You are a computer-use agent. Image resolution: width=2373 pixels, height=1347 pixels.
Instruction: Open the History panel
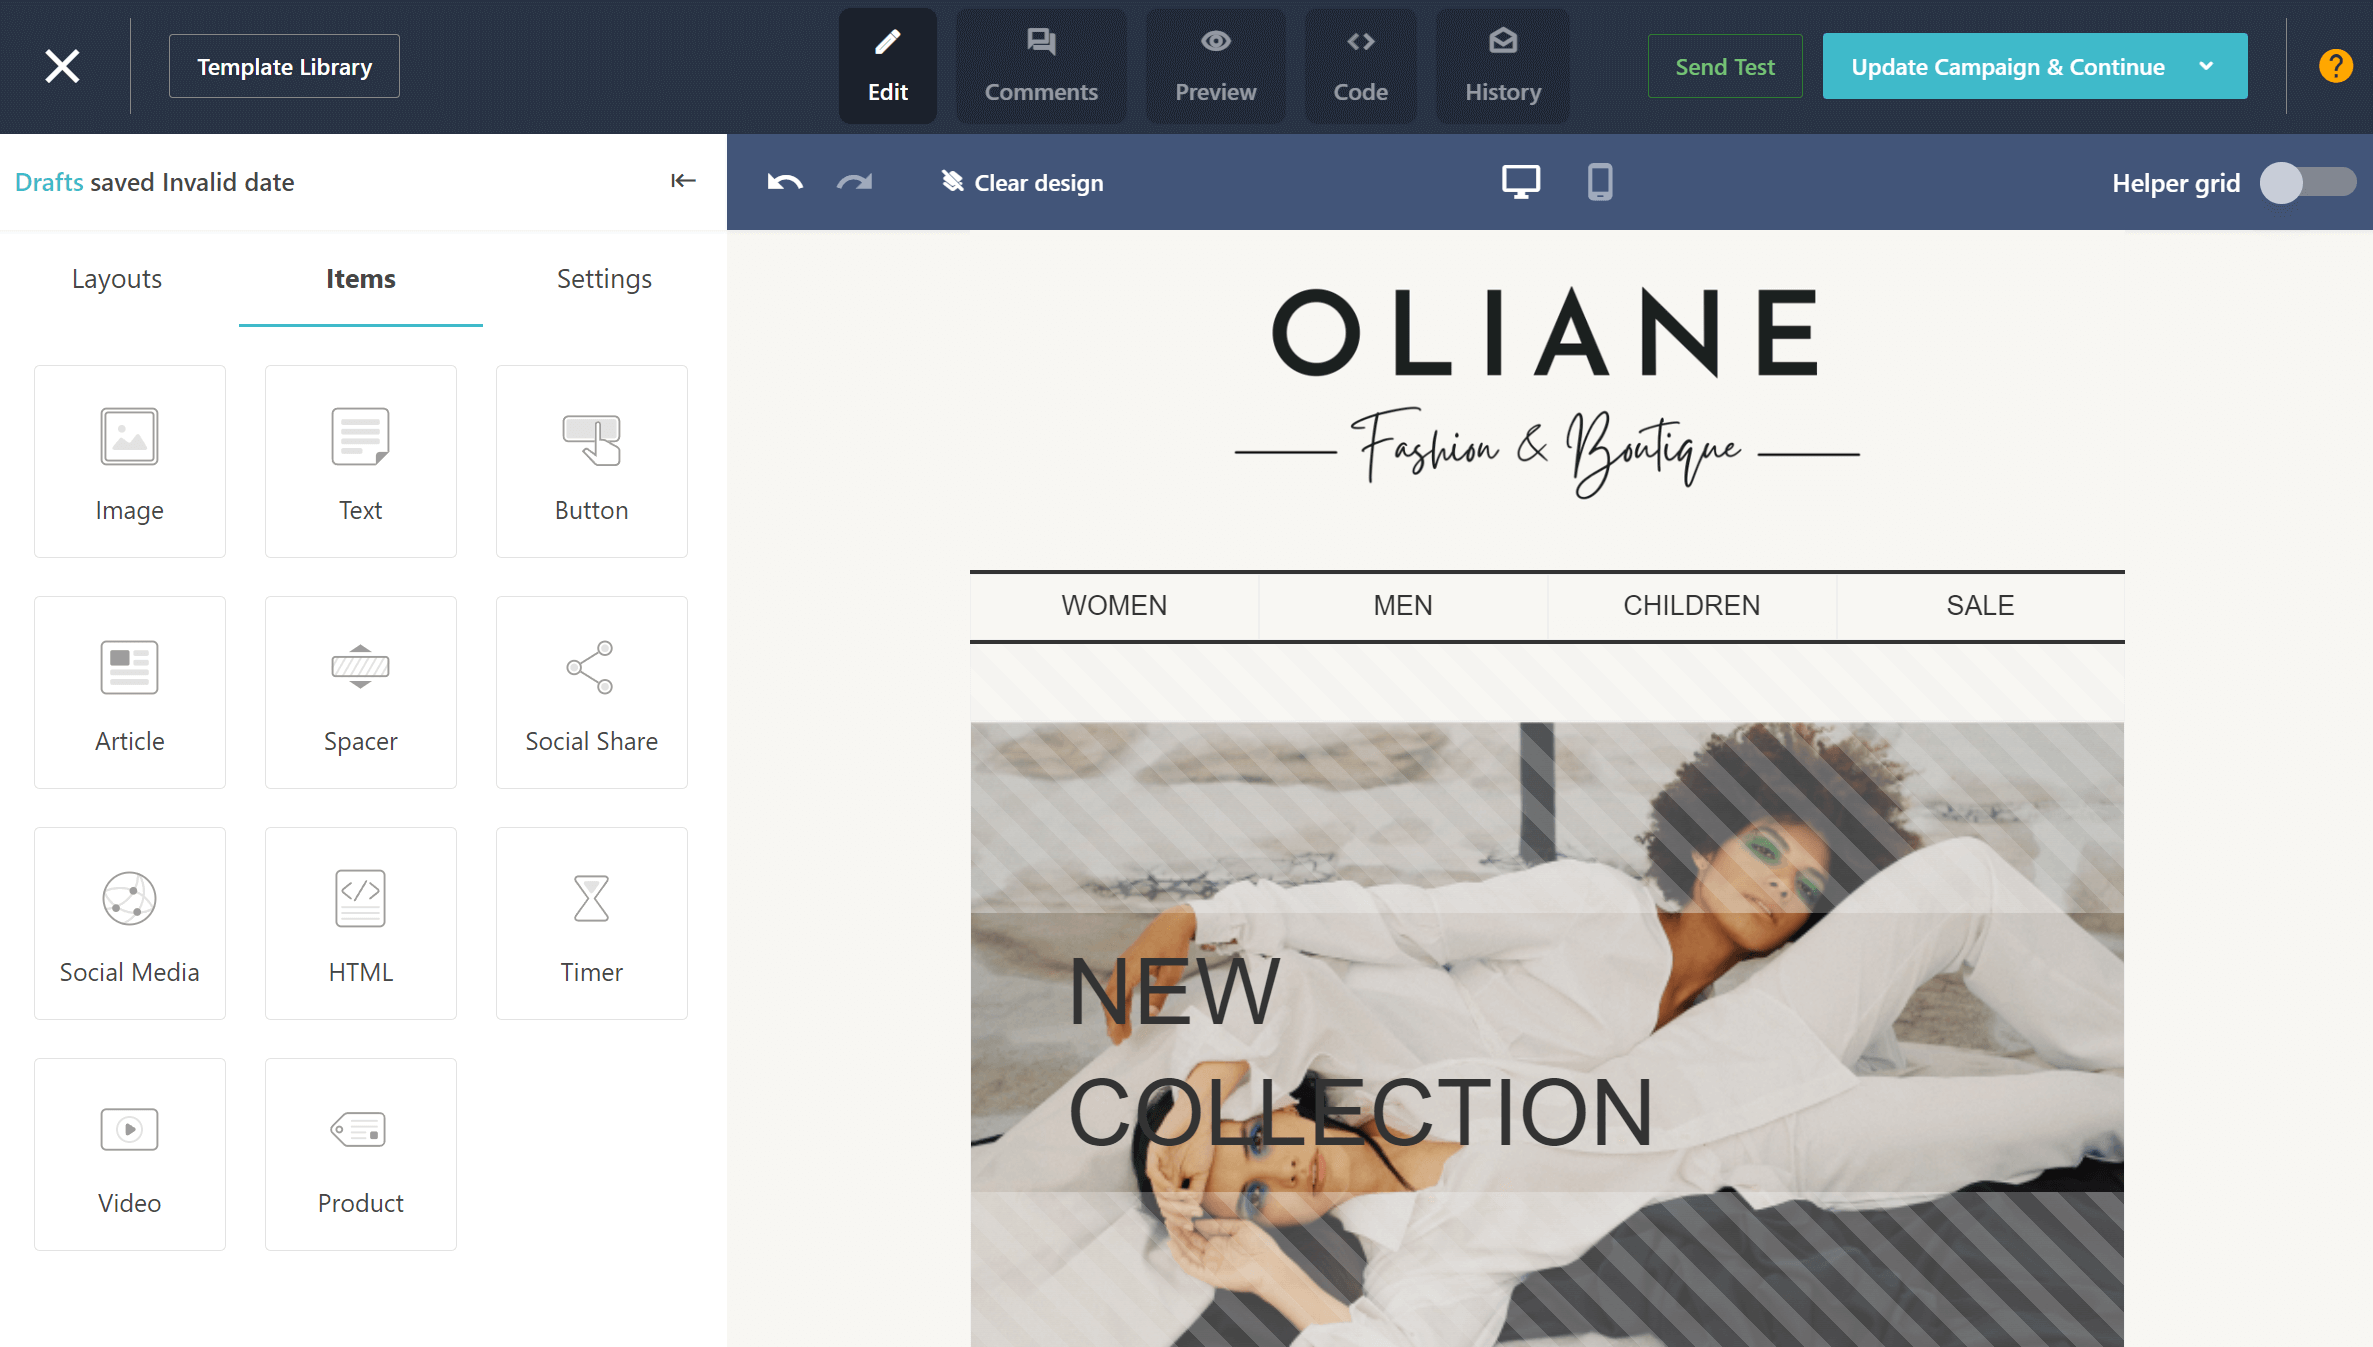click(x=1503, y=67)
